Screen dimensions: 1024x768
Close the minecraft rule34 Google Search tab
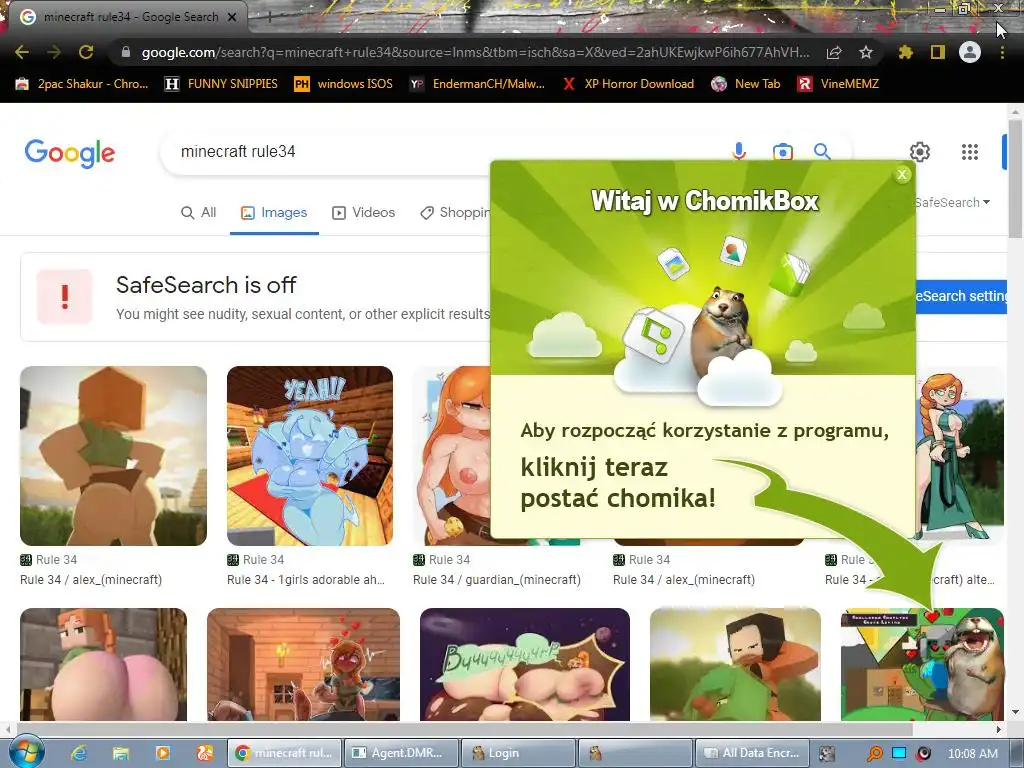(232, 17)
